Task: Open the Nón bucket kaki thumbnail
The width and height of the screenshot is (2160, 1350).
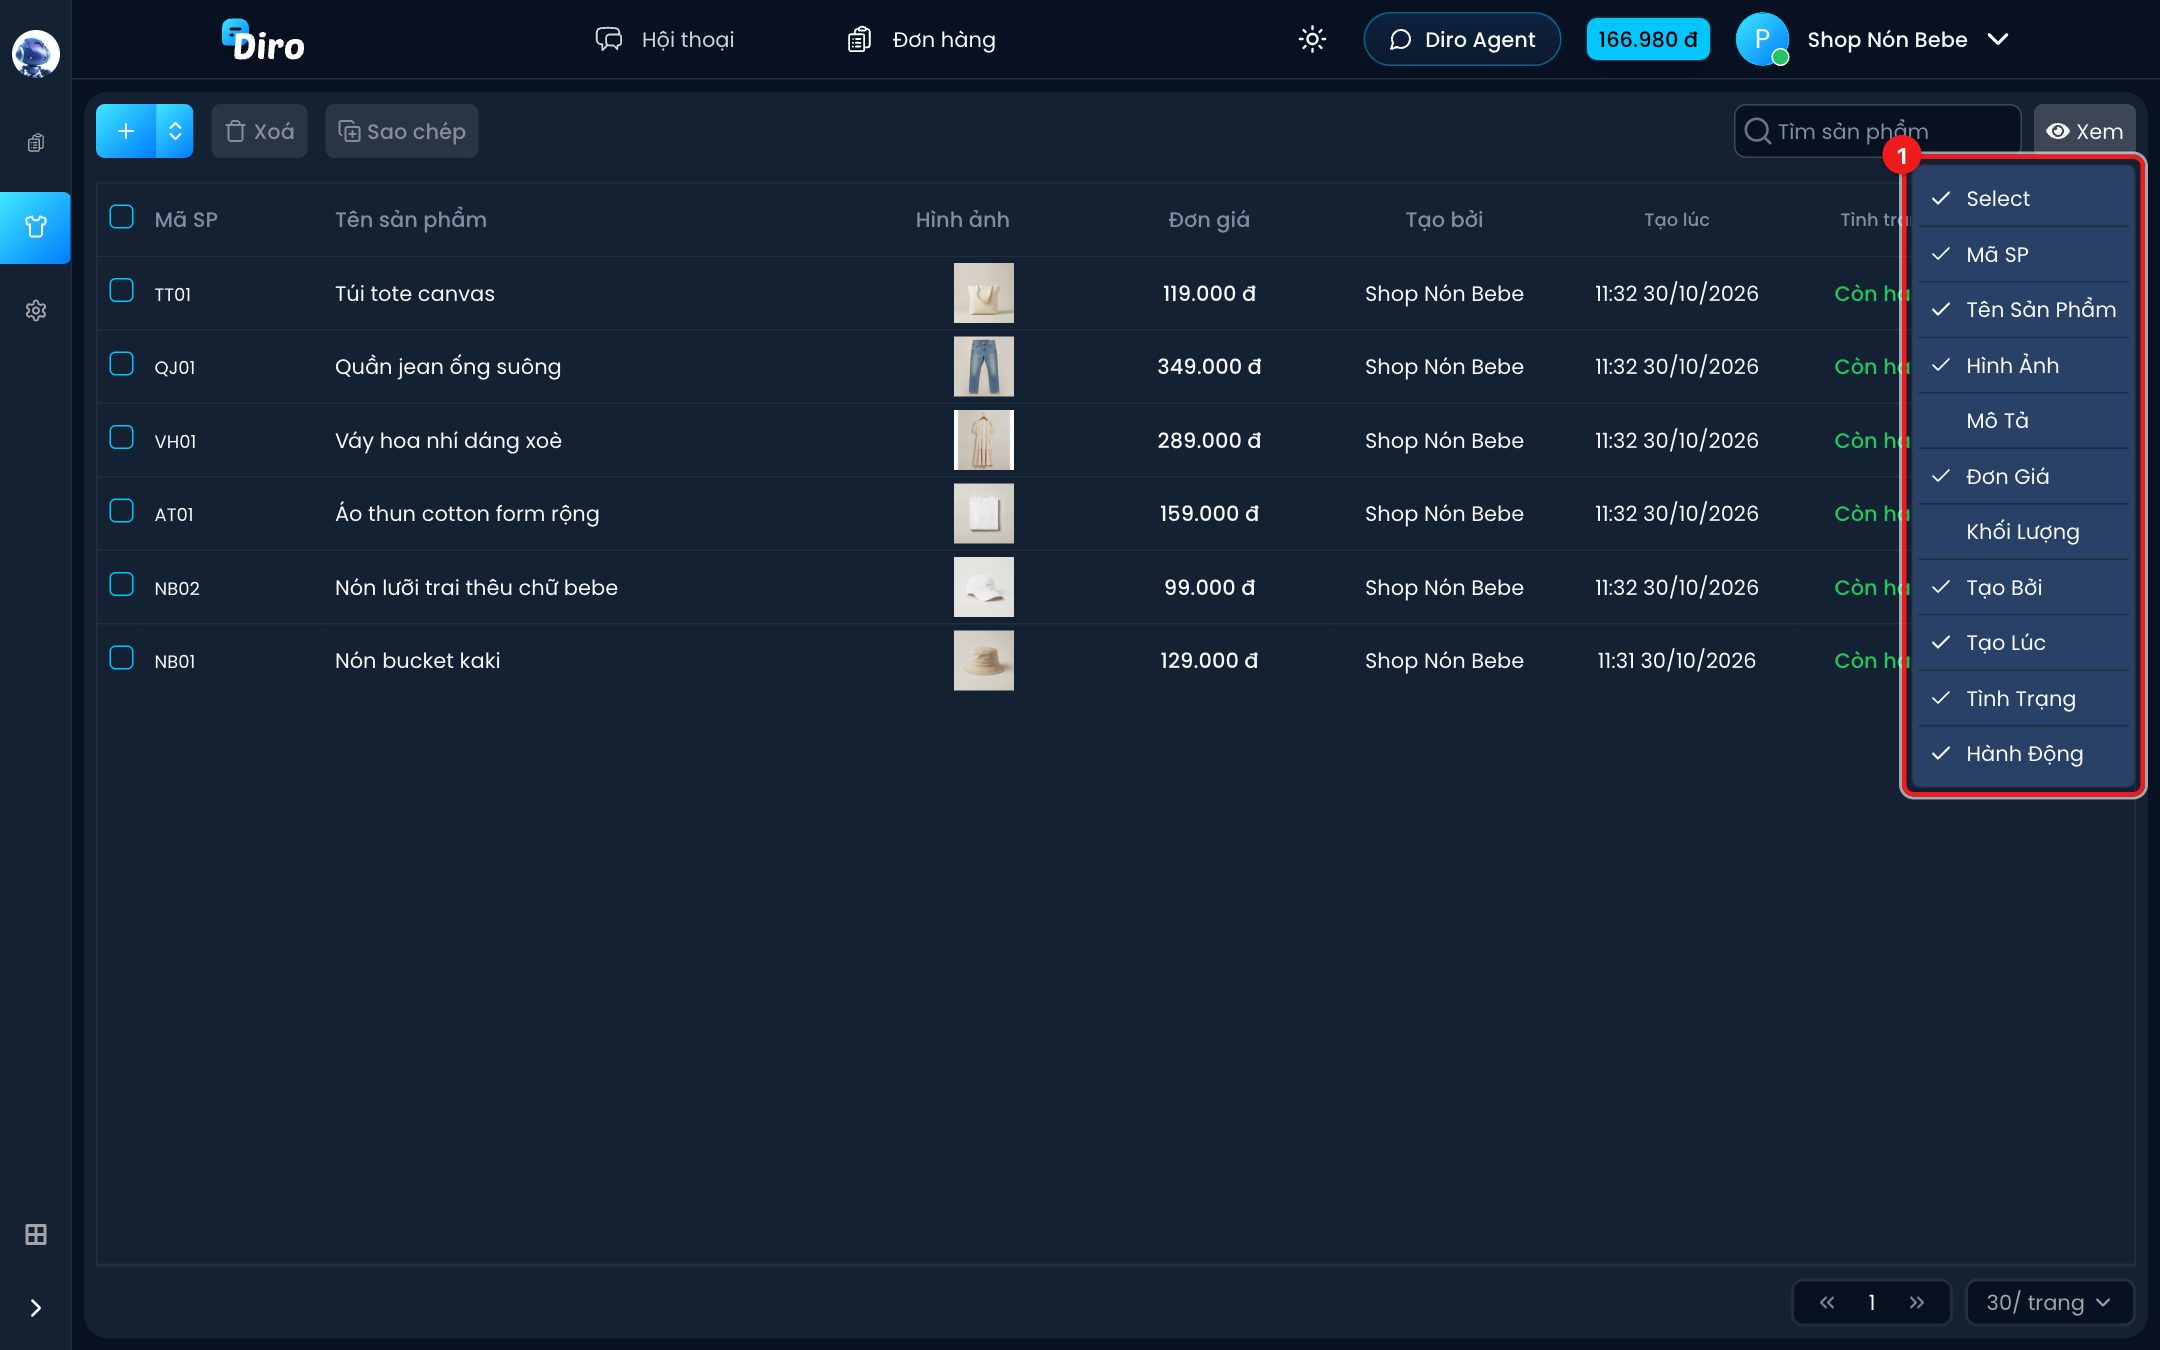Action: point(983,660)
